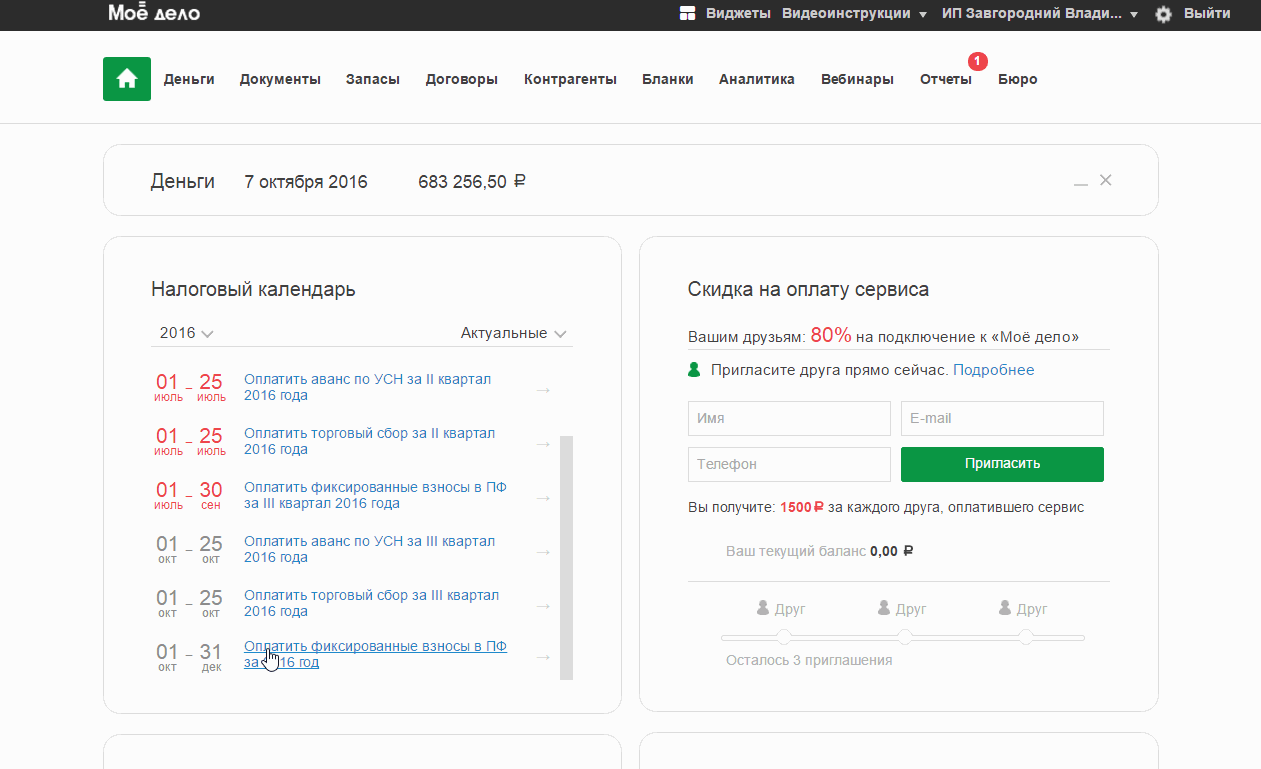Open the ИП Завгородний account dropdown

[x=1040, y=13]
